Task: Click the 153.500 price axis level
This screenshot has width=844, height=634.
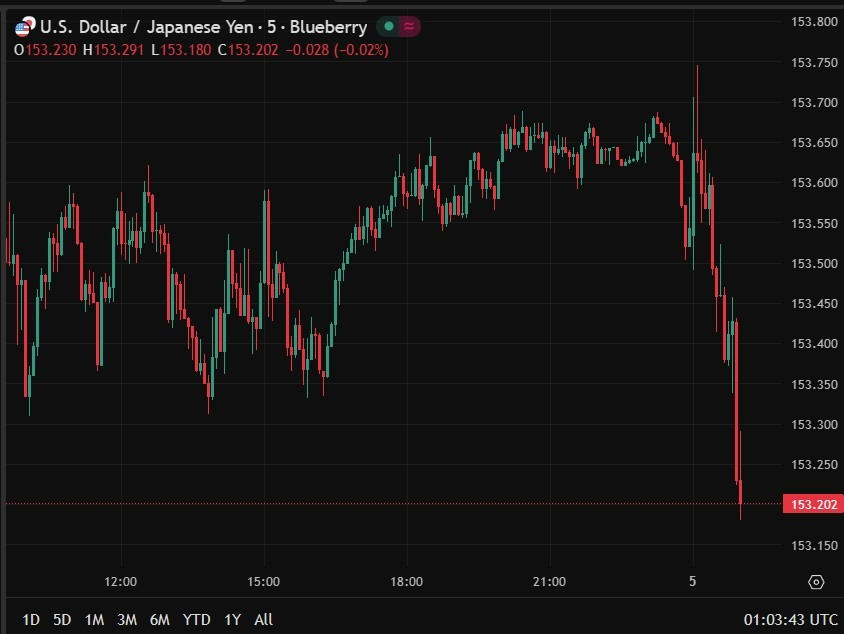Action: coord(814,264)
